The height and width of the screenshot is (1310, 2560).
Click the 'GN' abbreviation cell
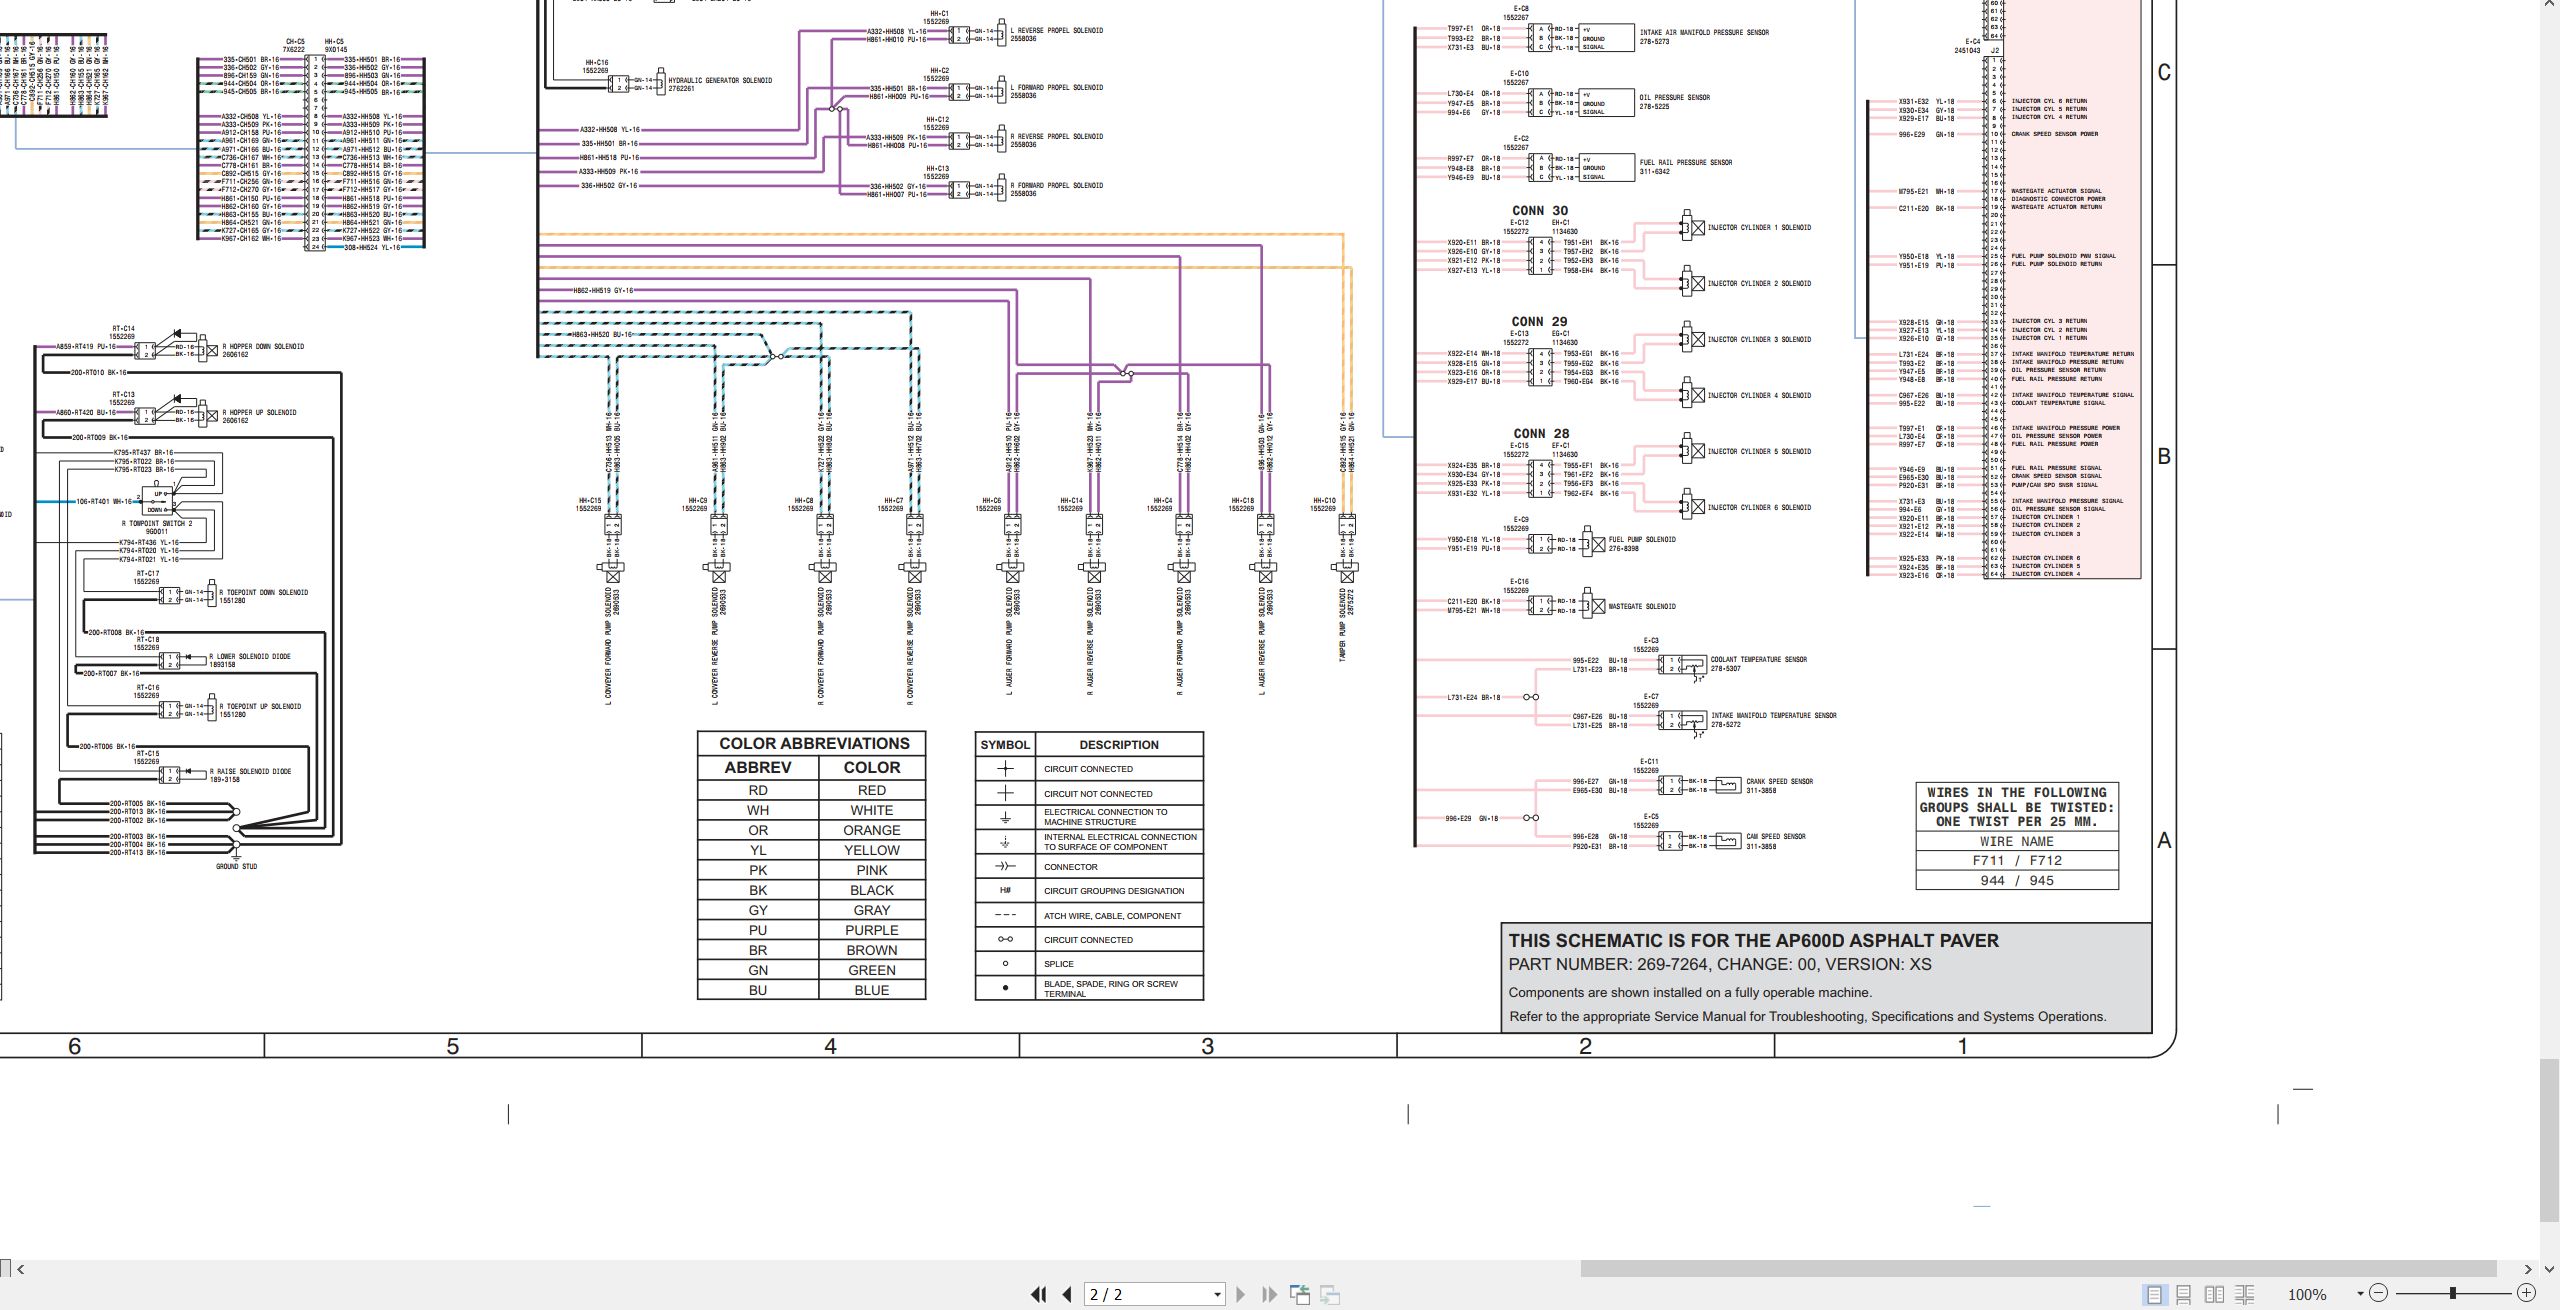point(758,970)
